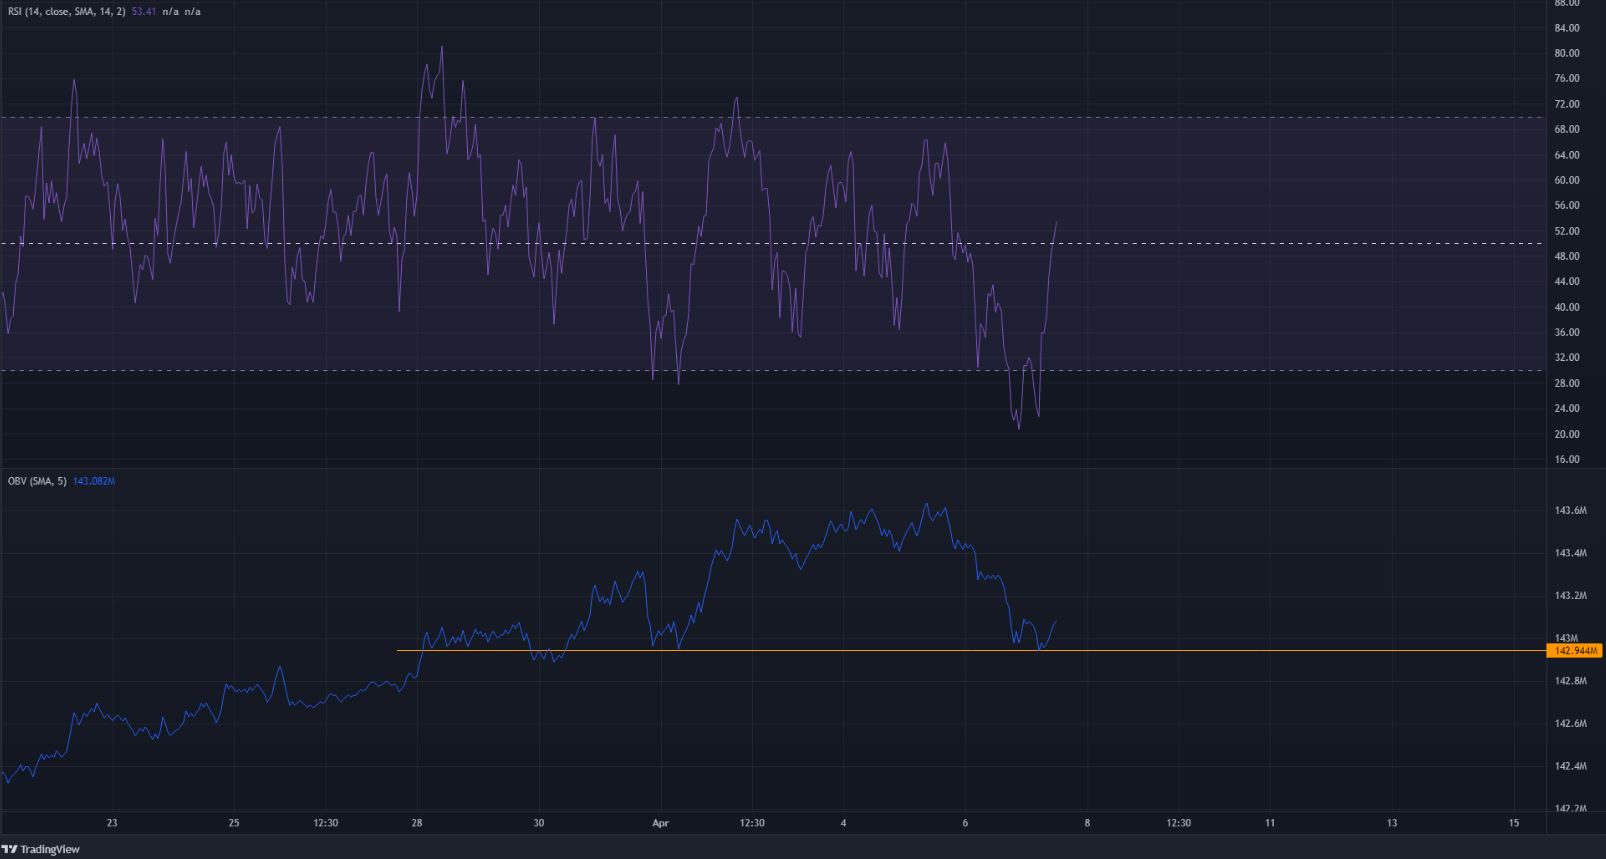Image resolution: width=1606 pixels, height=859 pixels.
Task: Click the 52.00 level on RSI scale
Action: point(1567,231)
